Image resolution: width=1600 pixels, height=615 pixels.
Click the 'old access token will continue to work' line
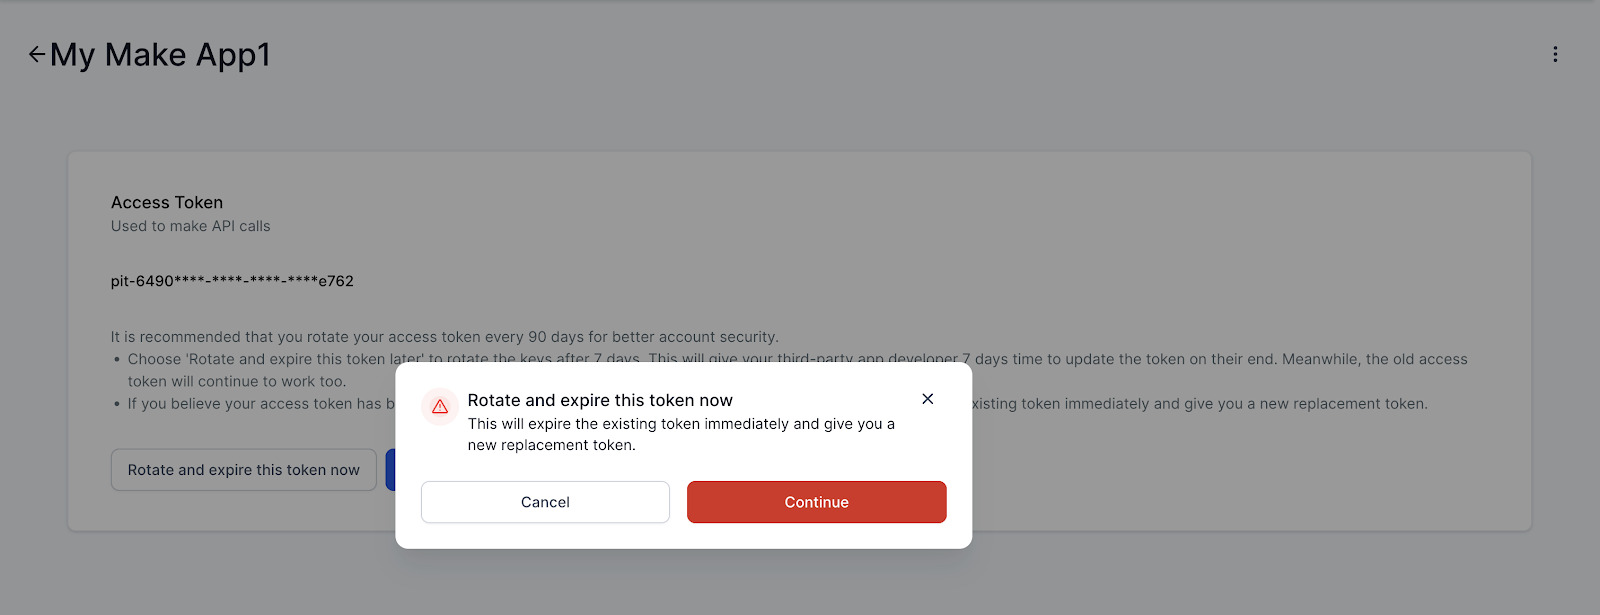coord(237,381)
